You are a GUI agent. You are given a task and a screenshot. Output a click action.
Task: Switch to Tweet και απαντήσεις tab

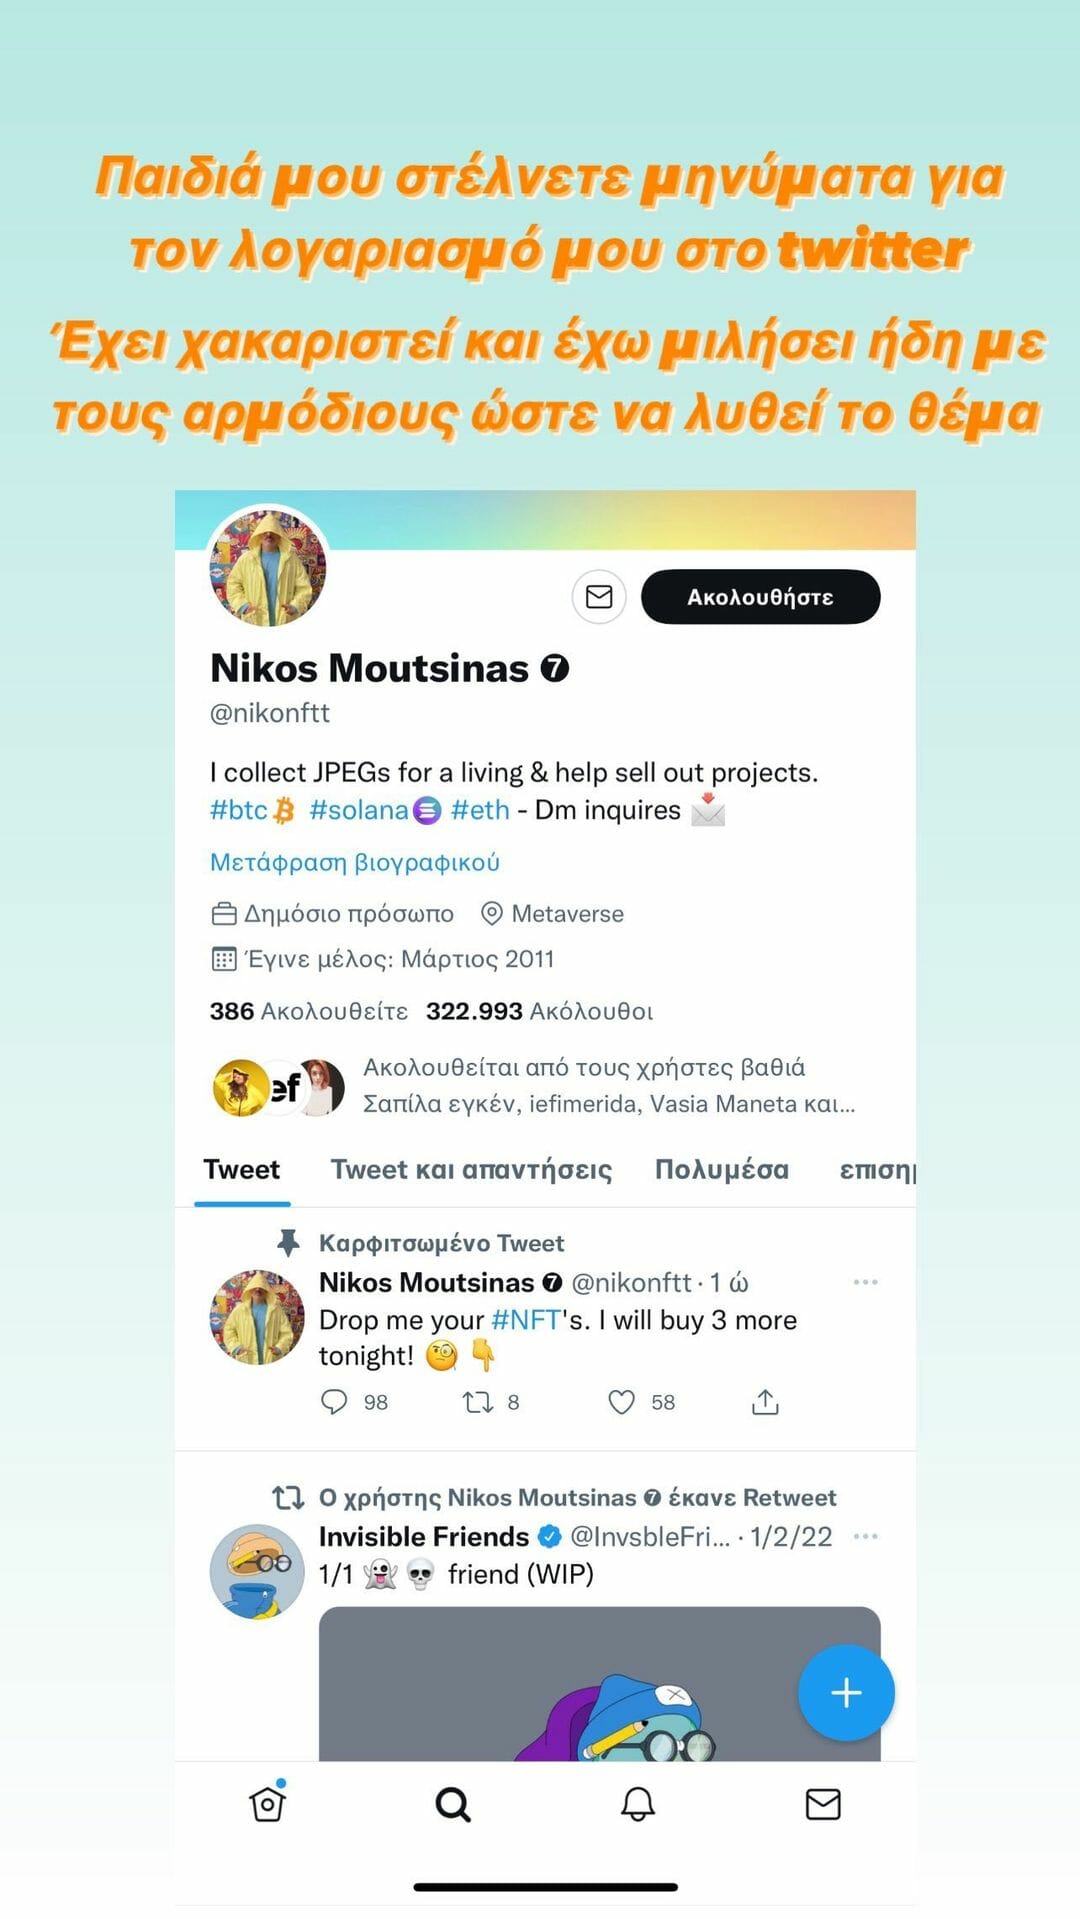[471, 1170]
